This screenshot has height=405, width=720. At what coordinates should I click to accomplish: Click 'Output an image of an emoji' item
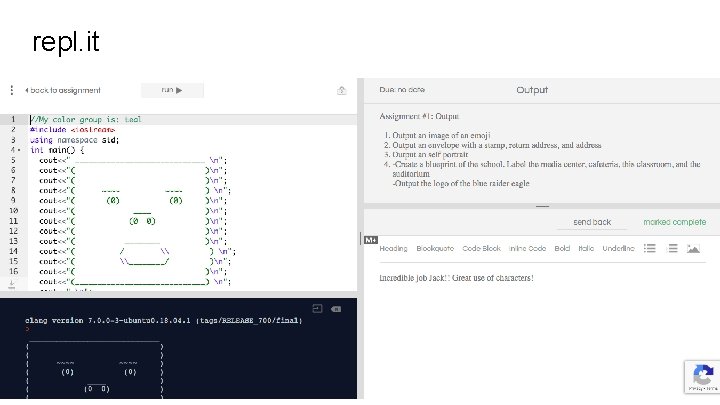coord(441,135)
